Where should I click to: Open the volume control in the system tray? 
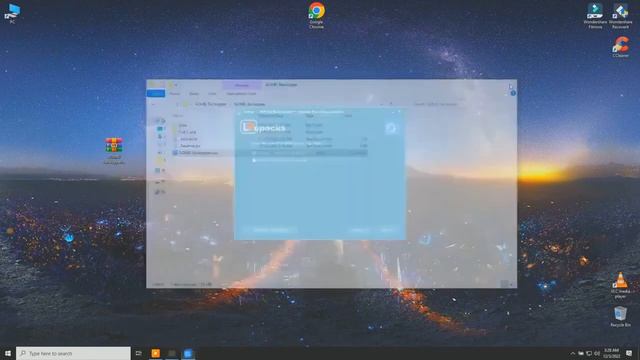click(x=597, y=353)
